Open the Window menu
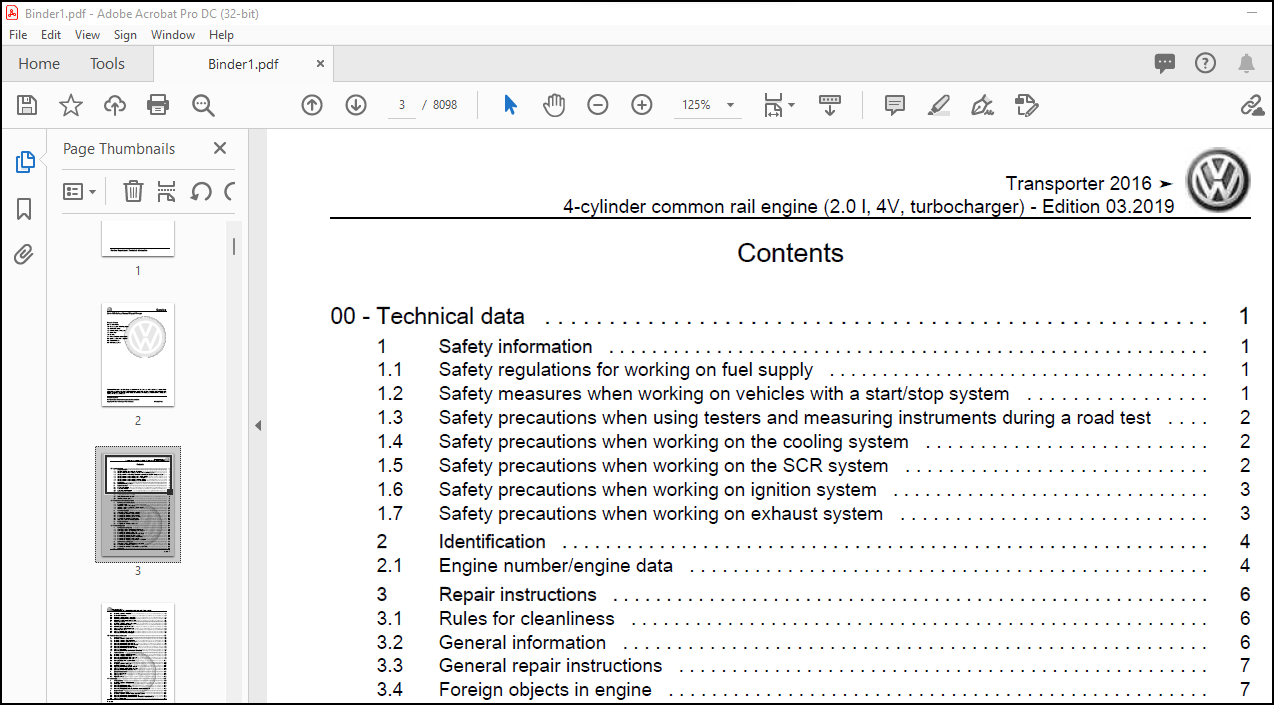This screenshot has width=1274, height=705. [x=173, y=34]
